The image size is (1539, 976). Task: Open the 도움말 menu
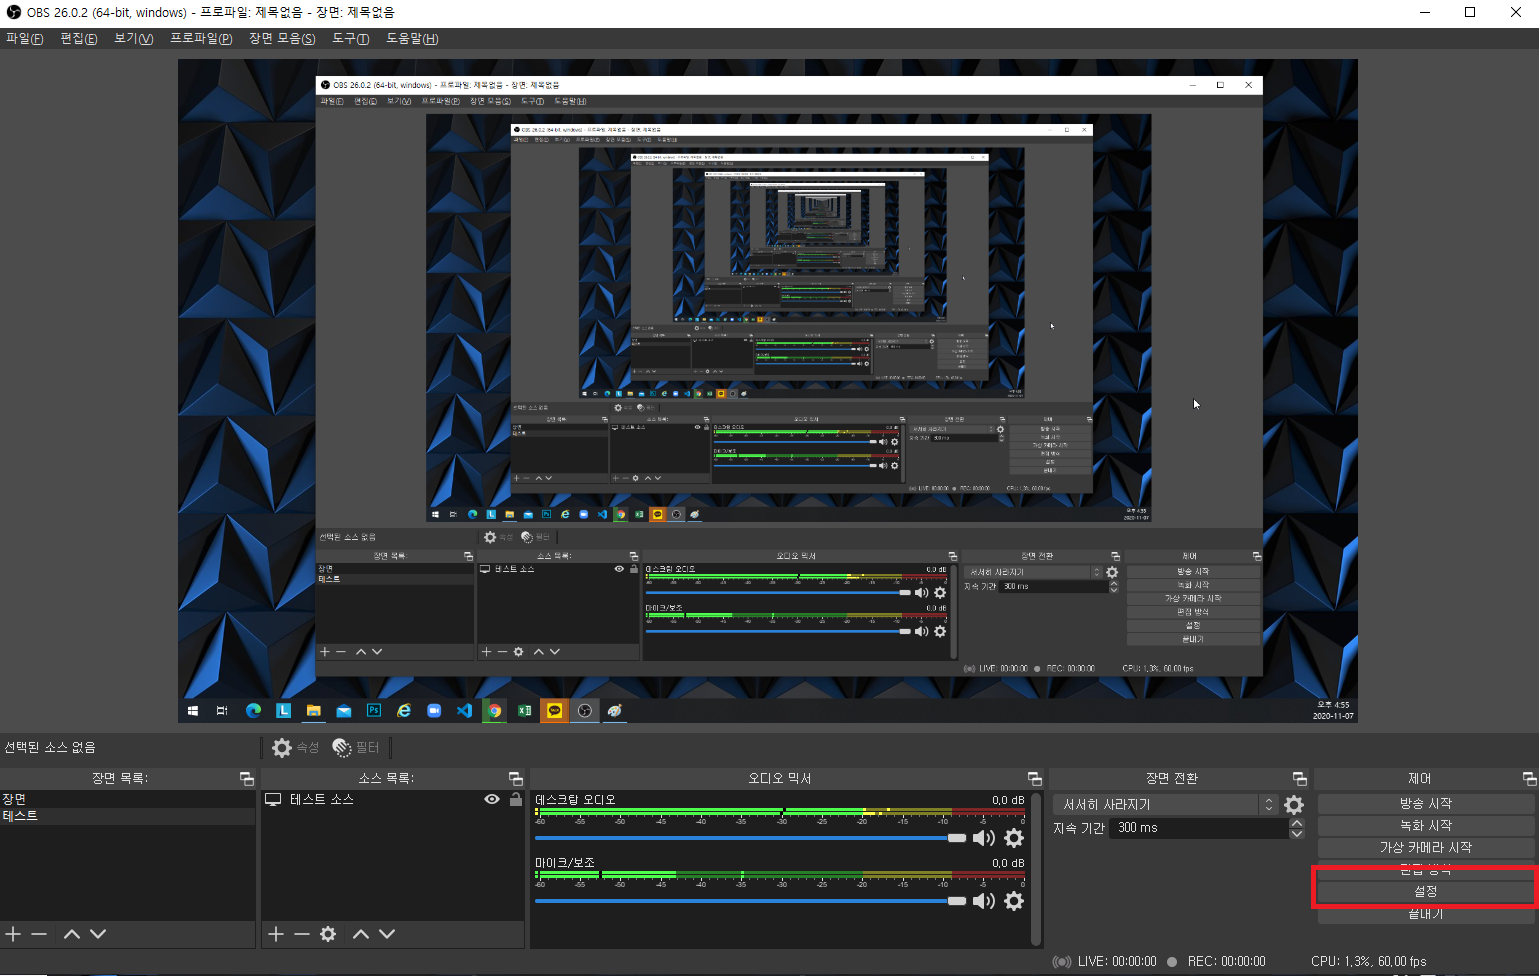[x=412, y=39]
